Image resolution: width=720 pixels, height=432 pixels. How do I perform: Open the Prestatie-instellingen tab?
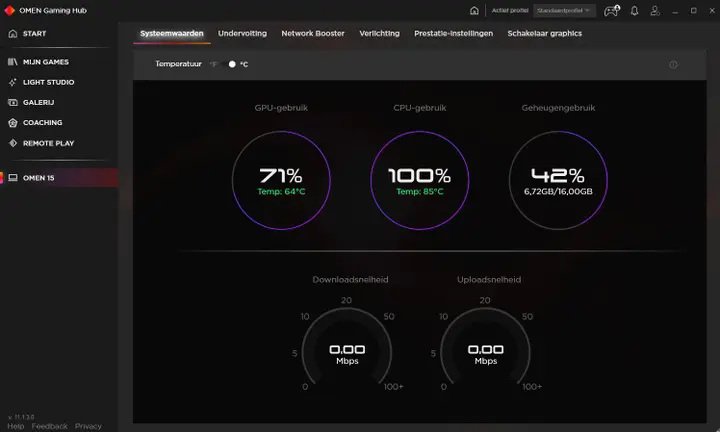(453, 34)
